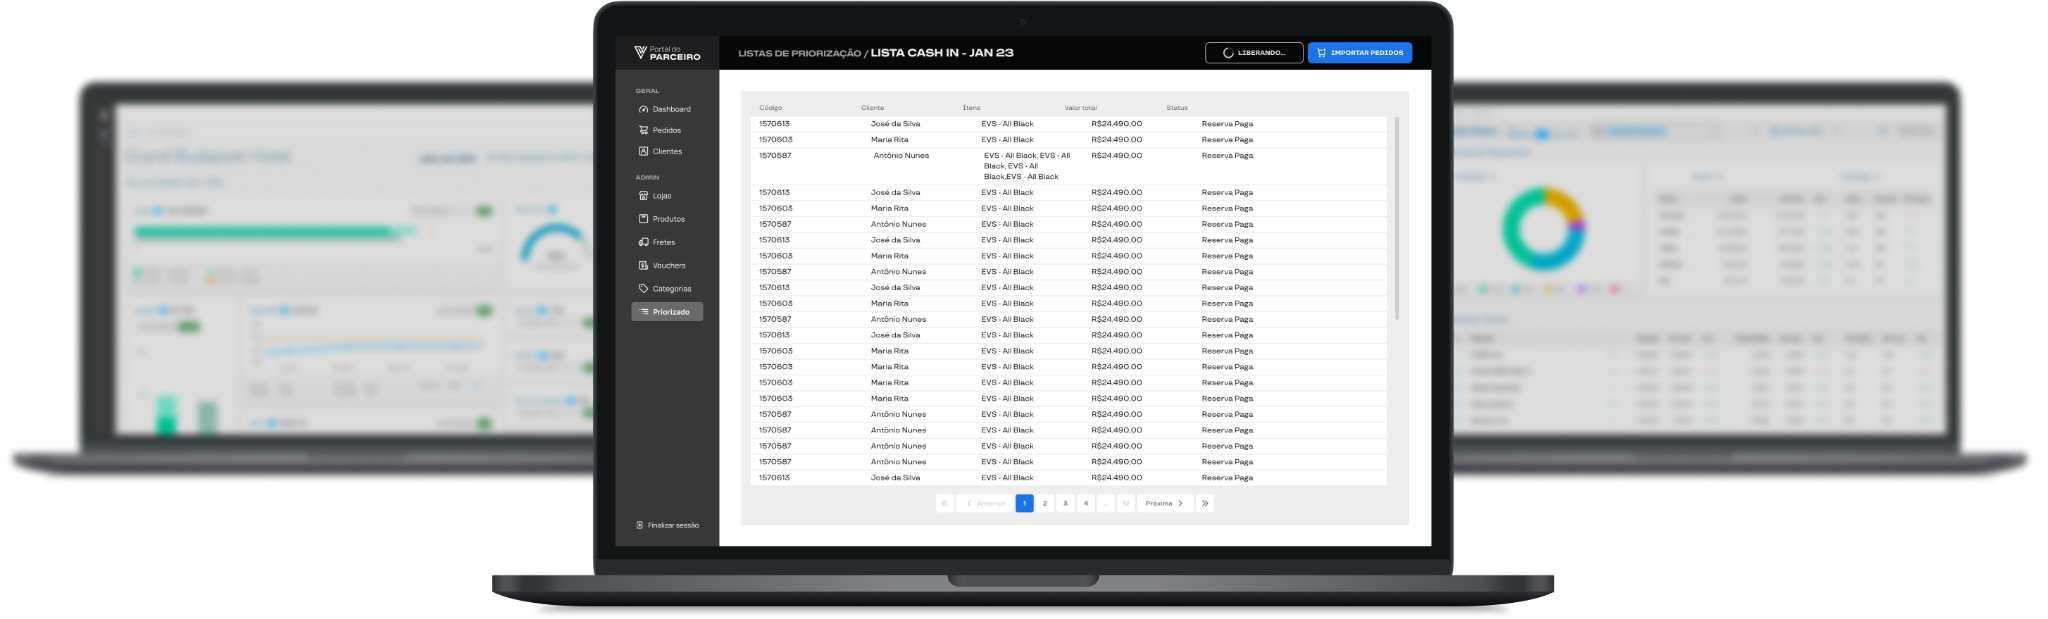Screen dimensions: 2048x619
Task: Select the Vouchers icon in sidebar
Action: 643,265
